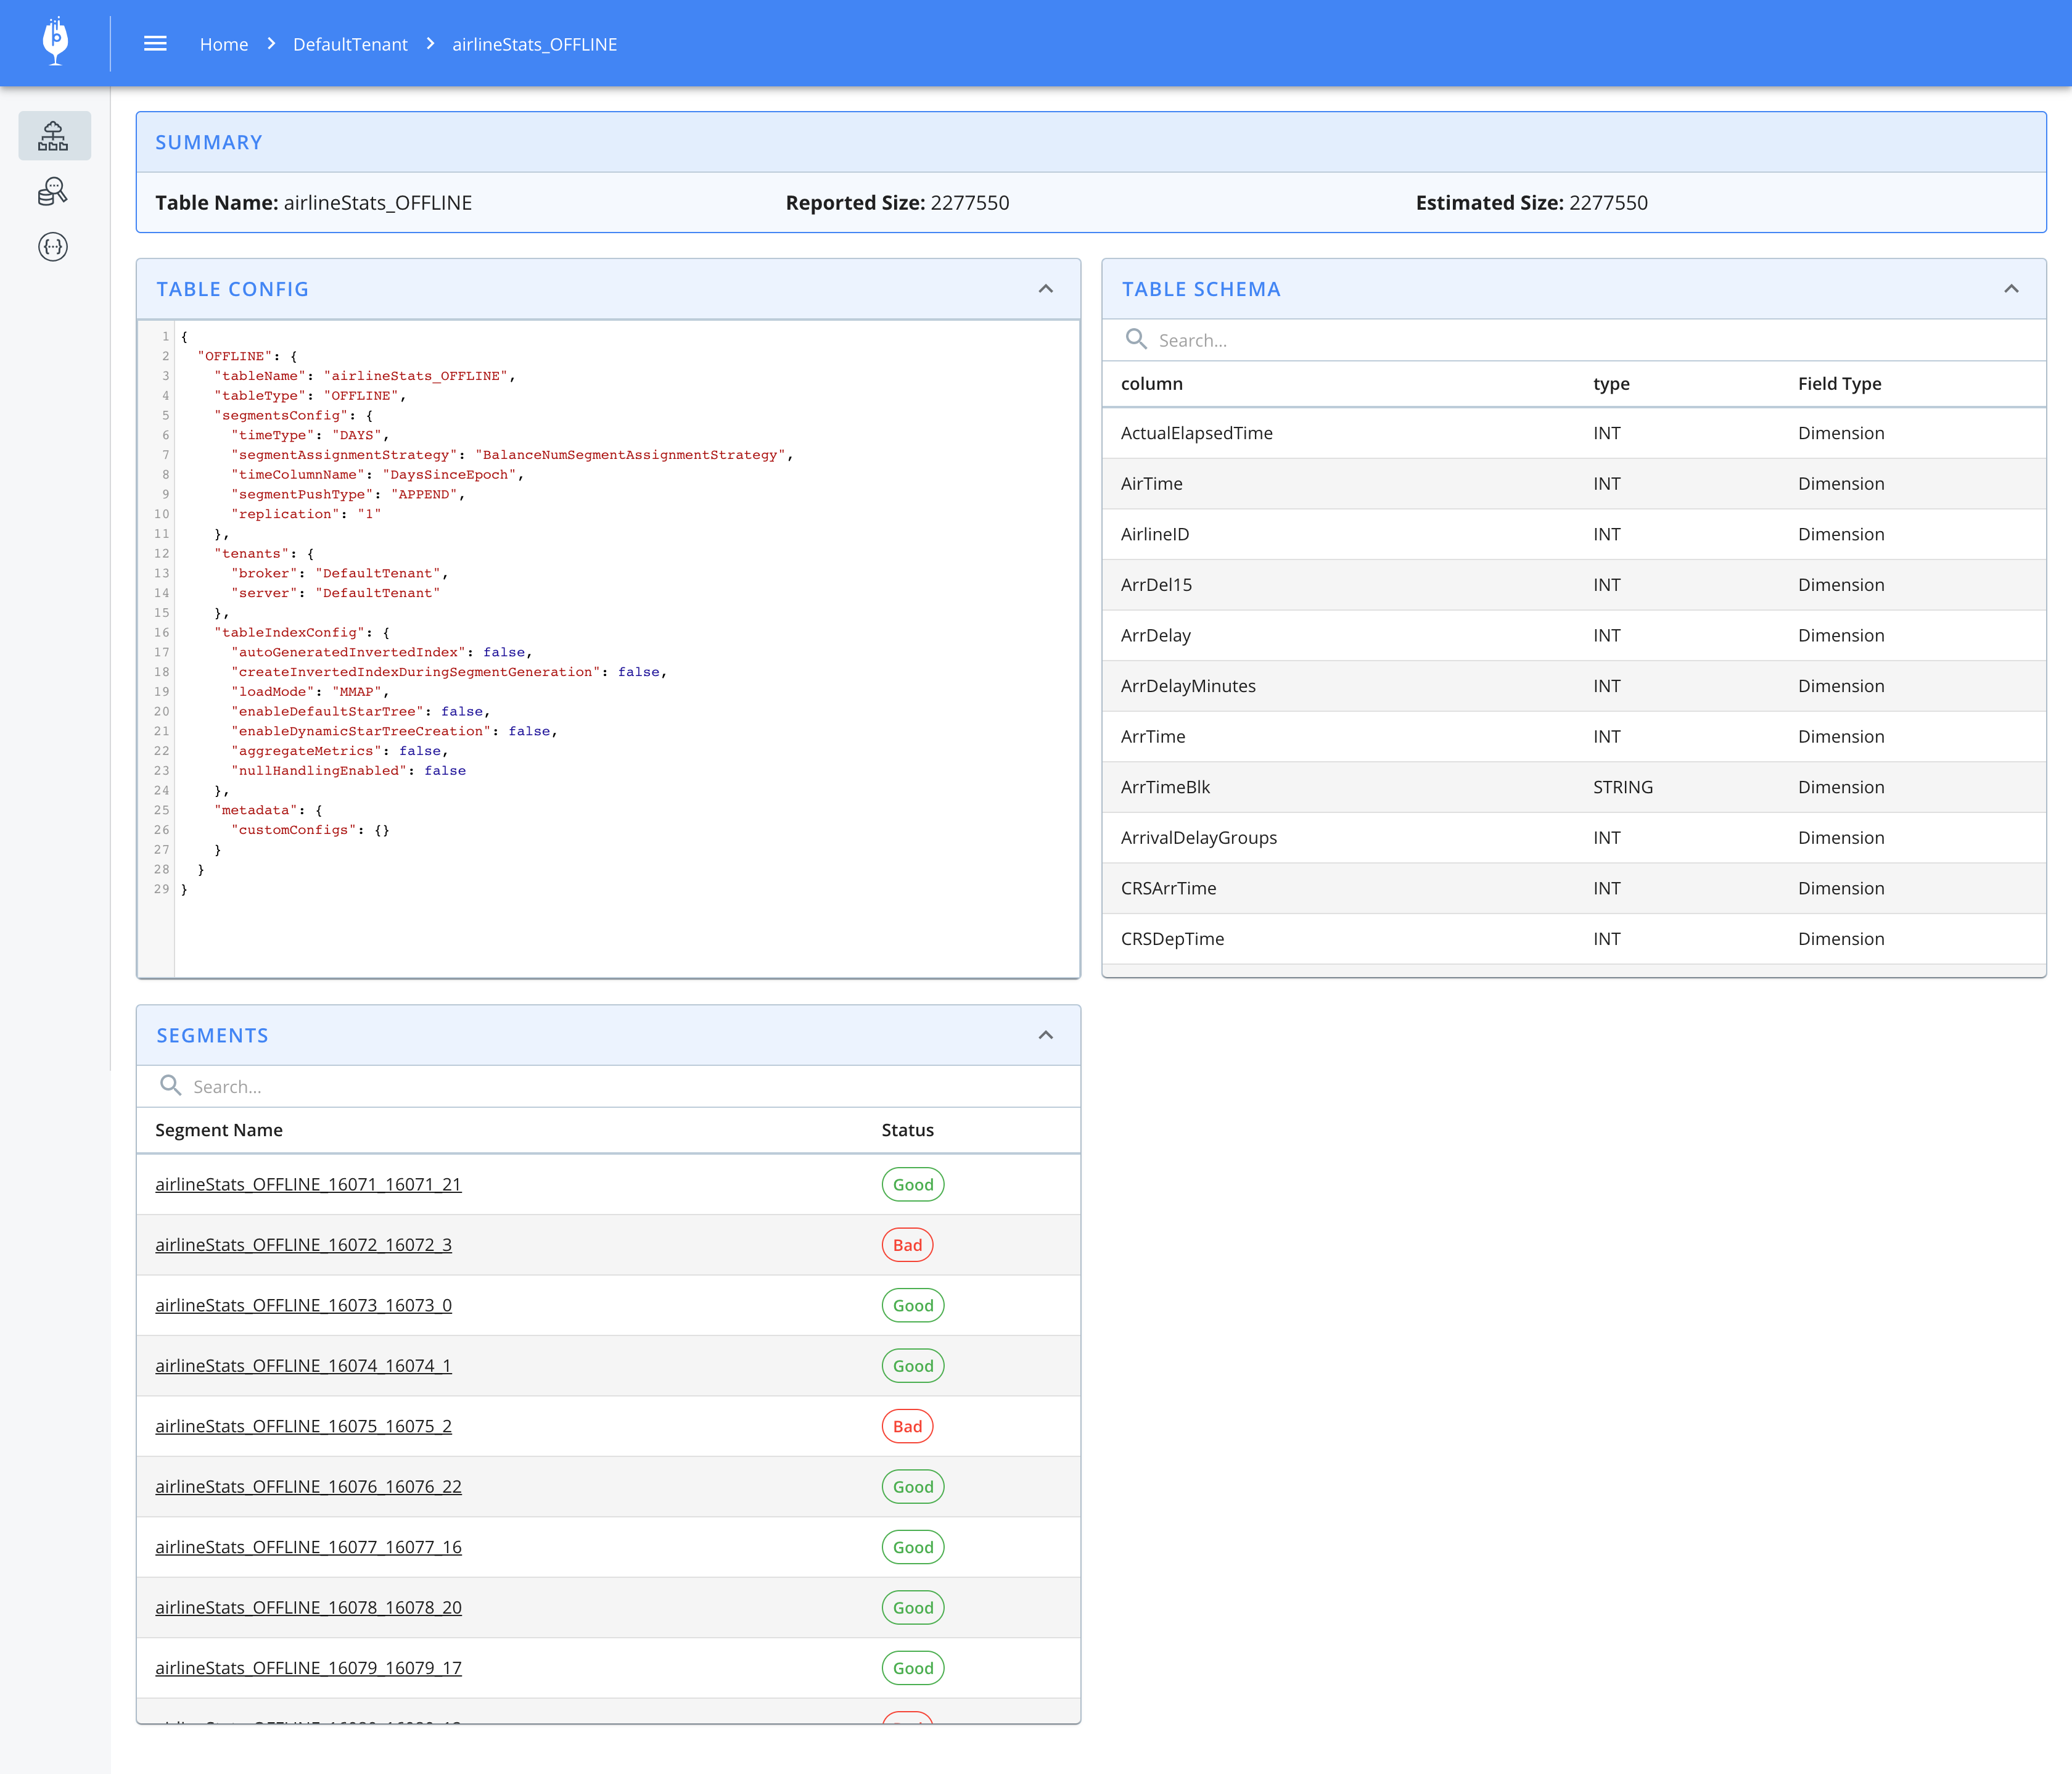
Task: Select the ActualElapsedTime schema row
Action: (1573, 433)
